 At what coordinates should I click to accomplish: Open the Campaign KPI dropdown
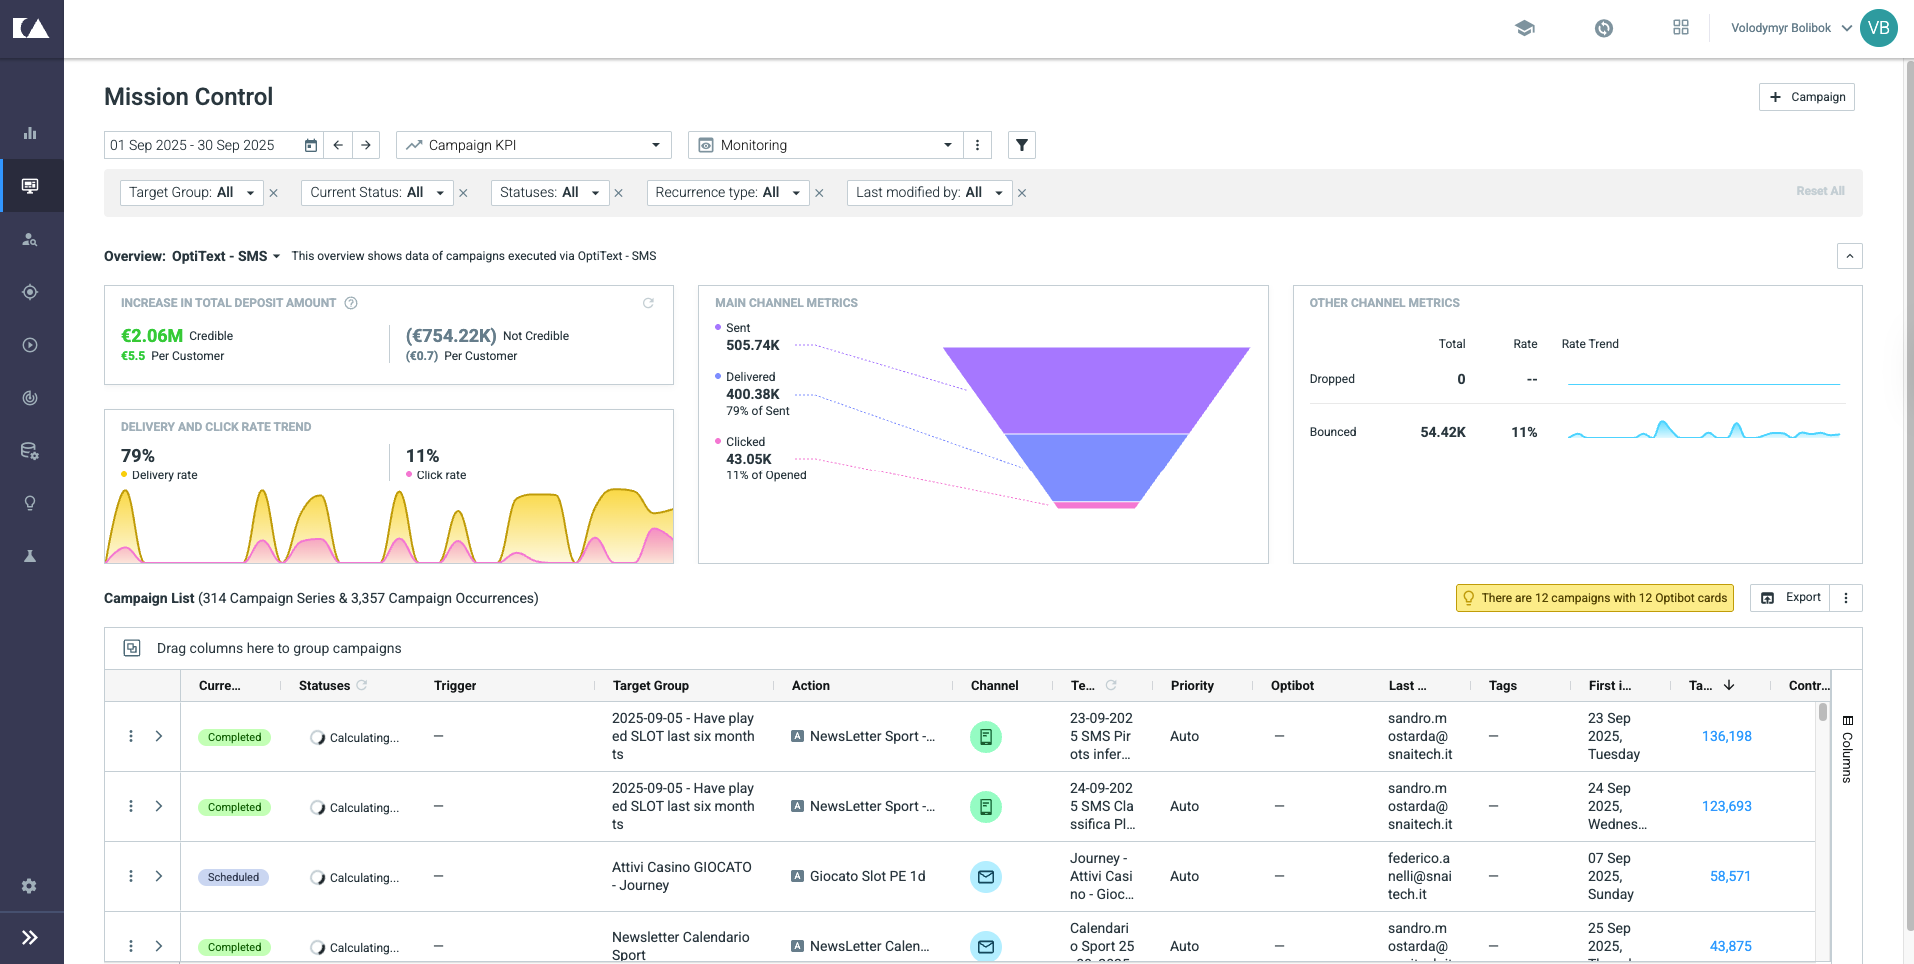534,145
